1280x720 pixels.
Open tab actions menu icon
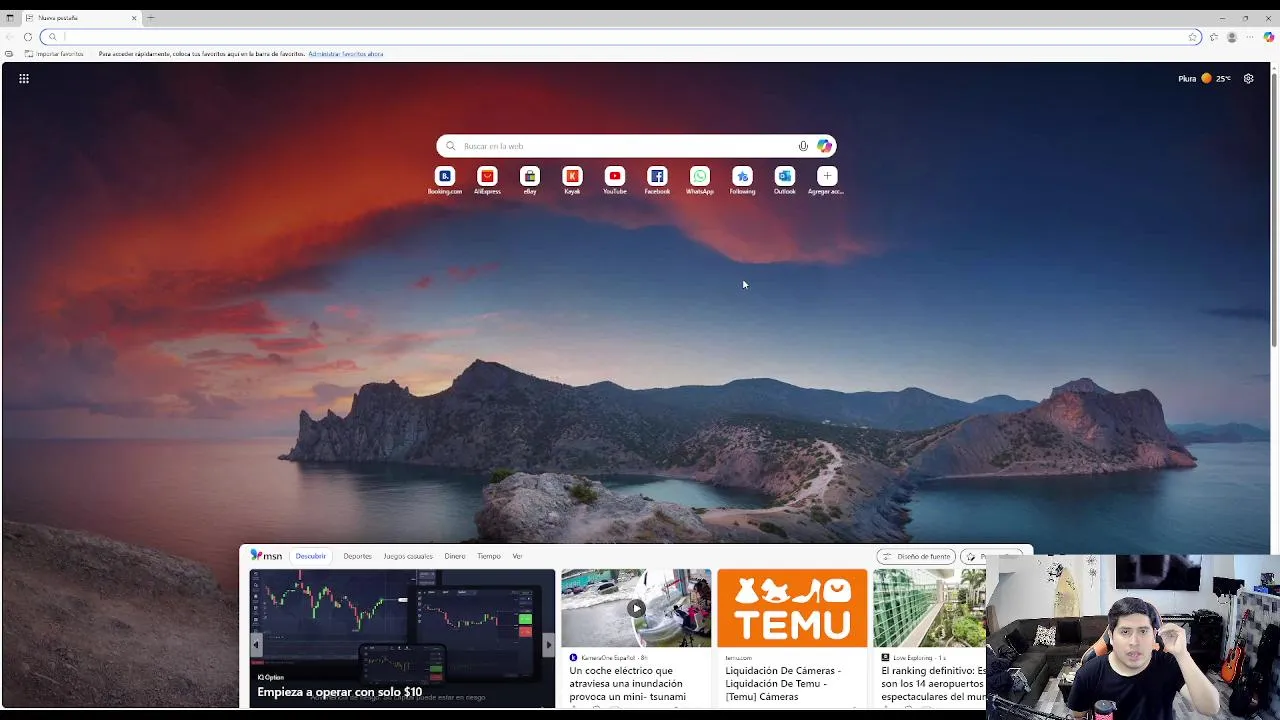10,18
